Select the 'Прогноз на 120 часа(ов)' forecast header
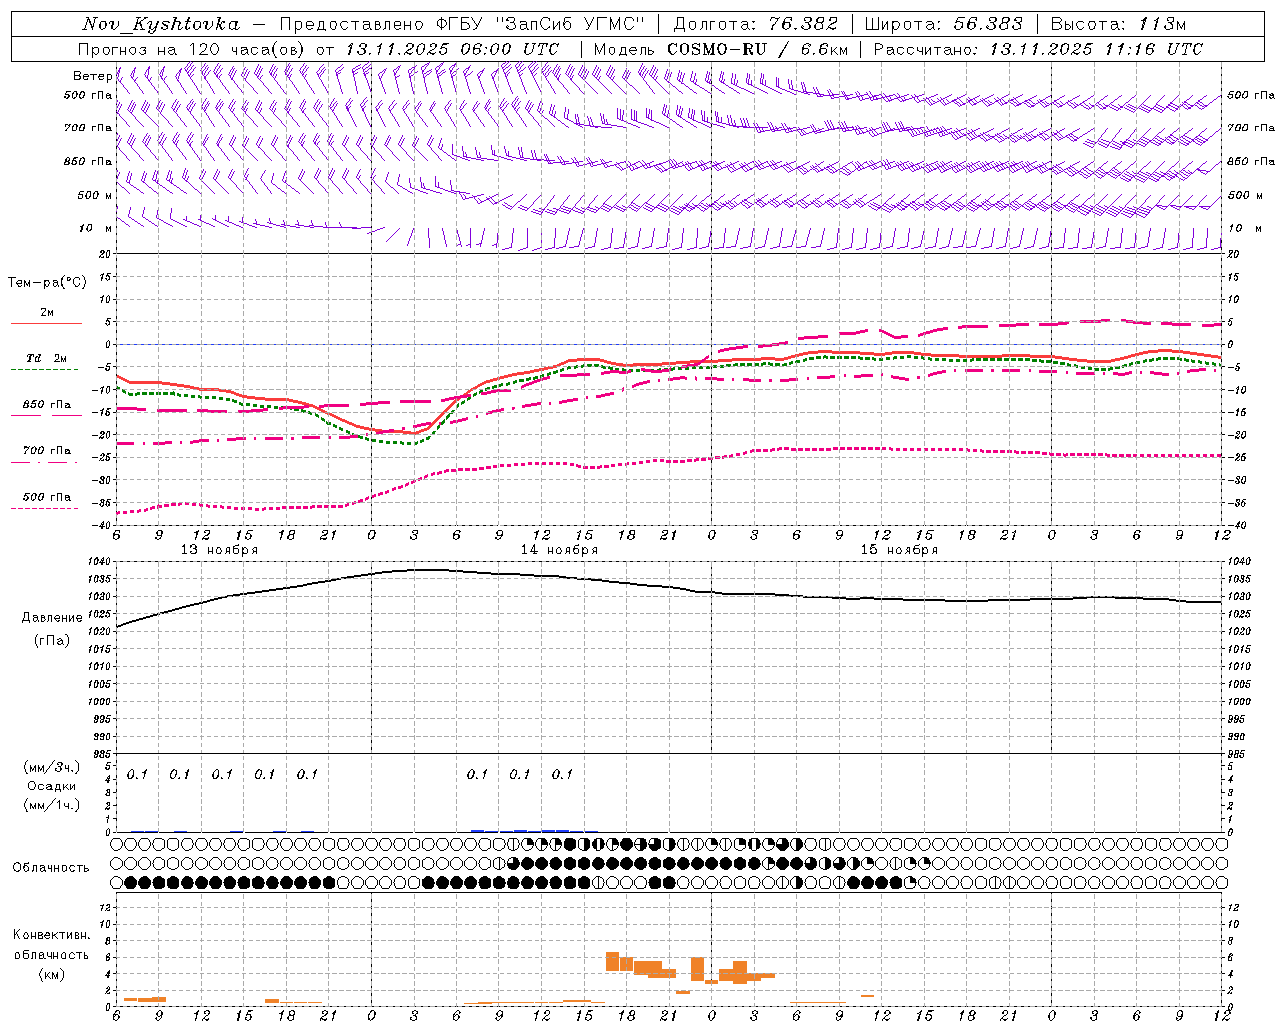 [x=192, y=49]
